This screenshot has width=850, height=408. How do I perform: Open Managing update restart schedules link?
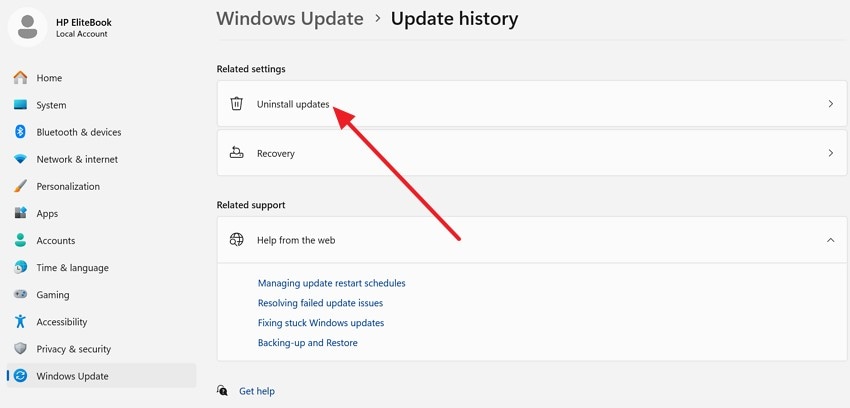(x=332, y=283)
